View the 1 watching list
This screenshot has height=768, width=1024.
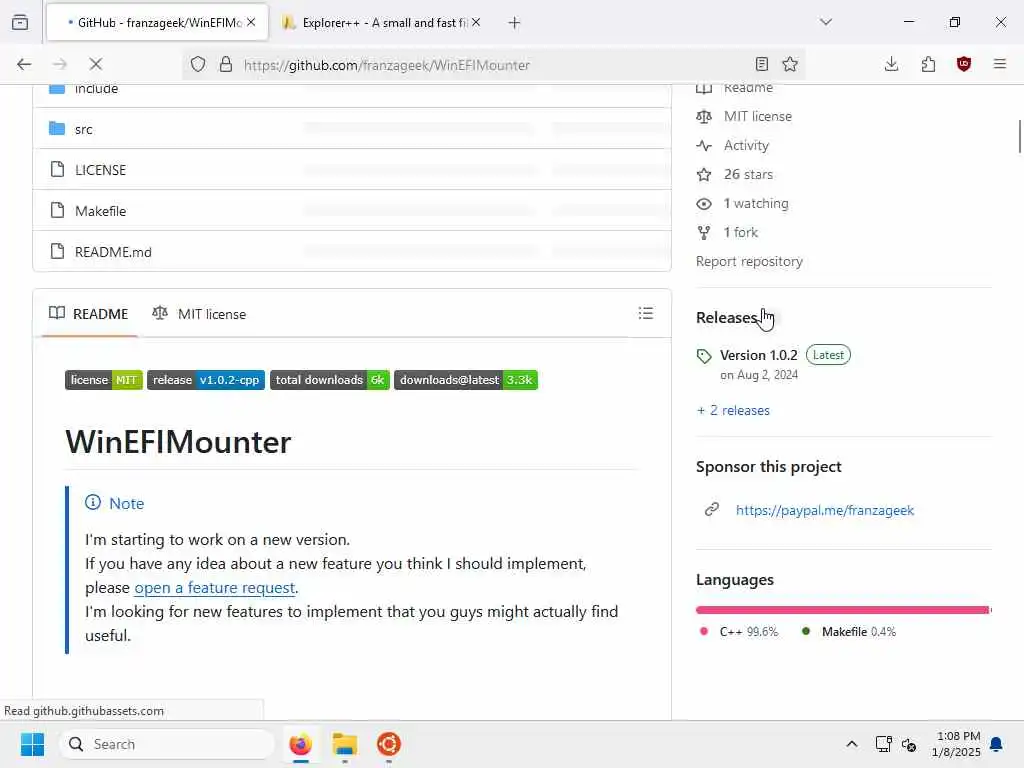(x=756, y=204)
